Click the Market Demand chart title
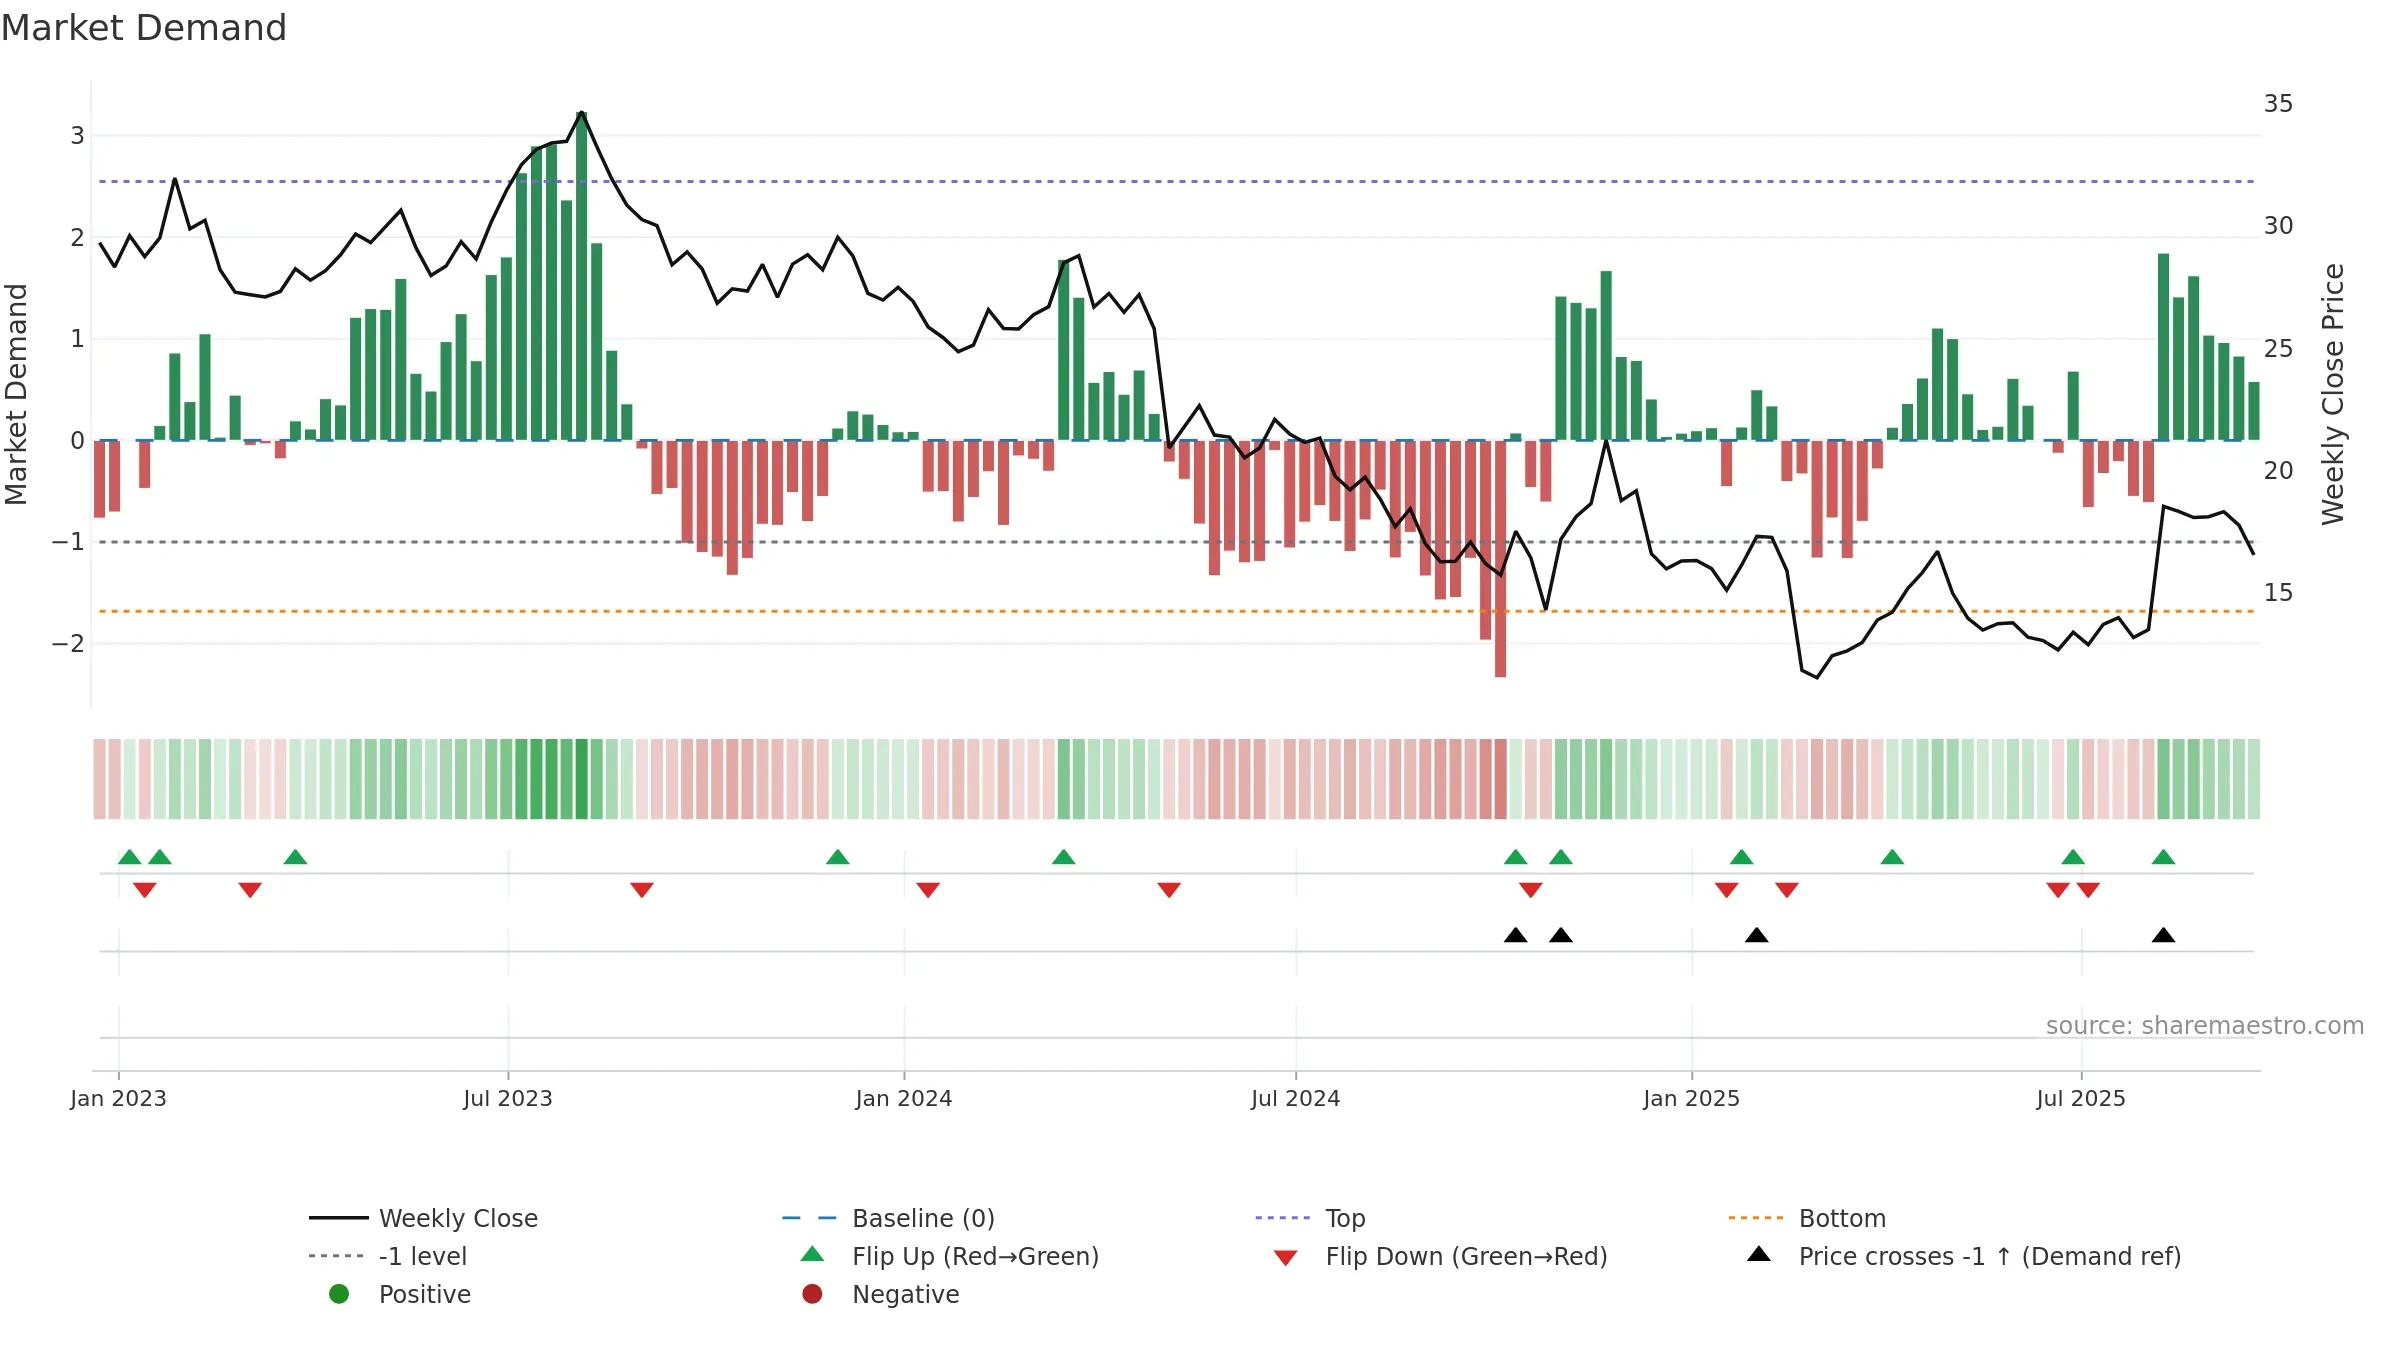This screenshot has height=1350, width=2400. (x=144, y=28)
